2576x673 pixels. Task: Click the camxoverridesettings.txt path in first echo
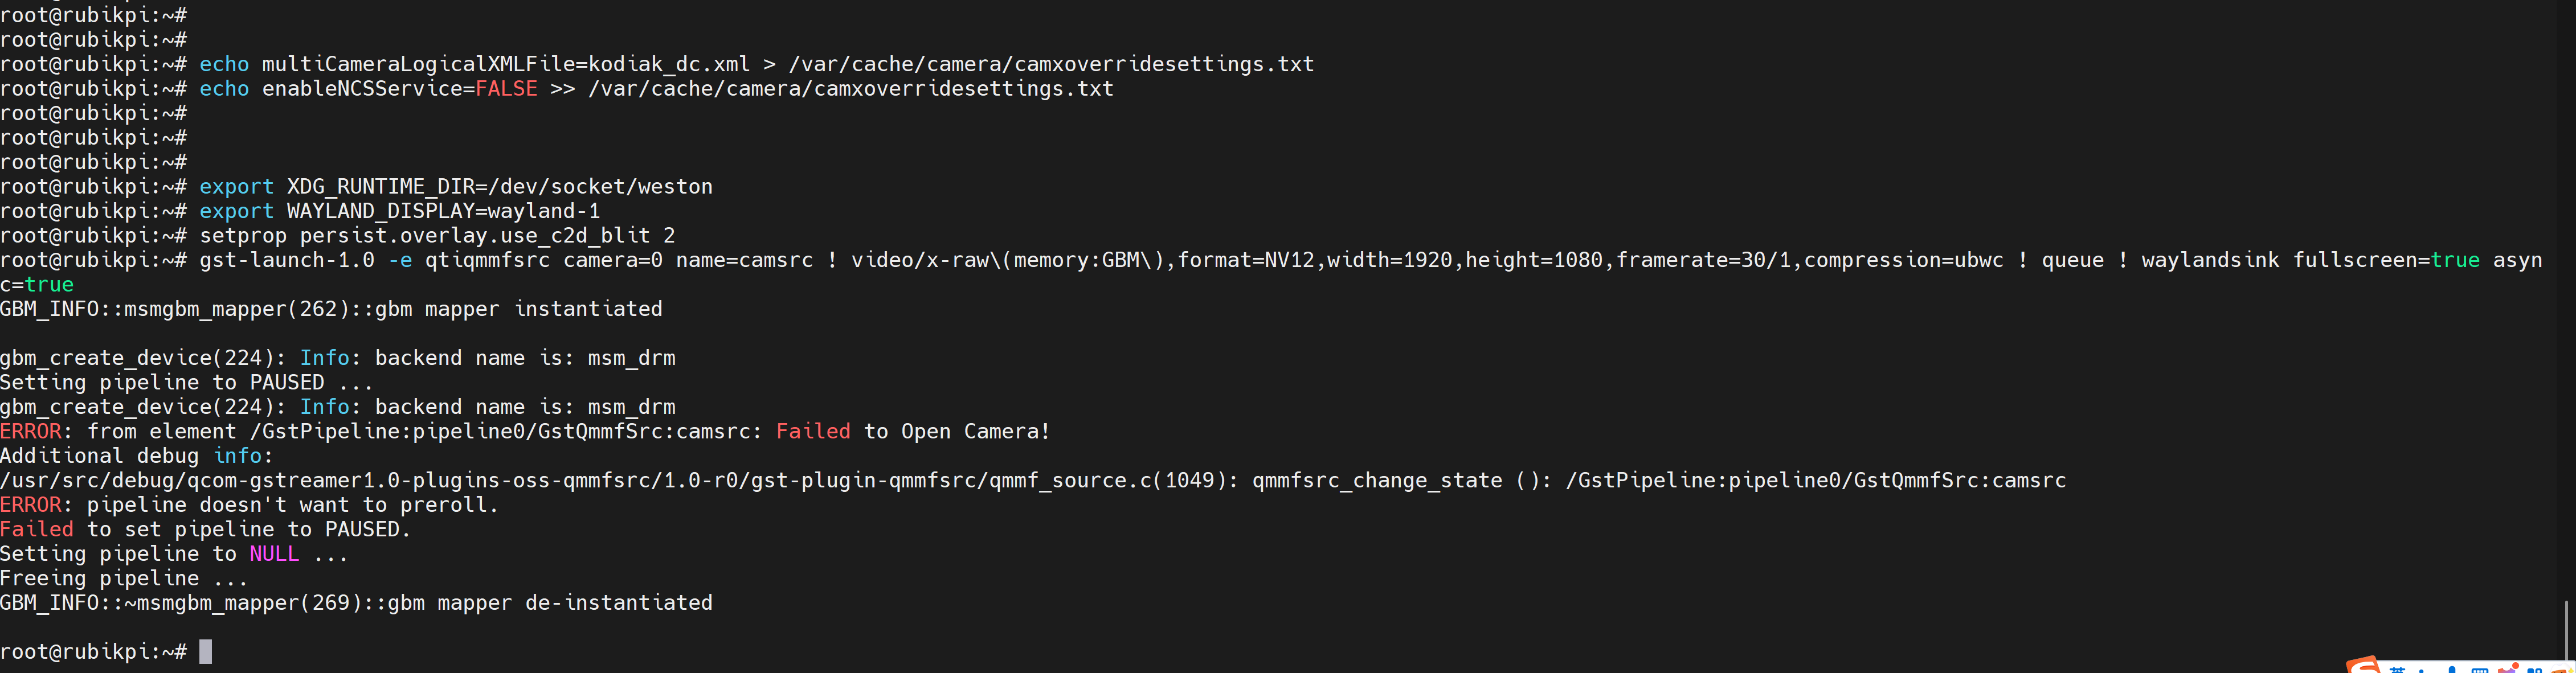pos(1051,64)
